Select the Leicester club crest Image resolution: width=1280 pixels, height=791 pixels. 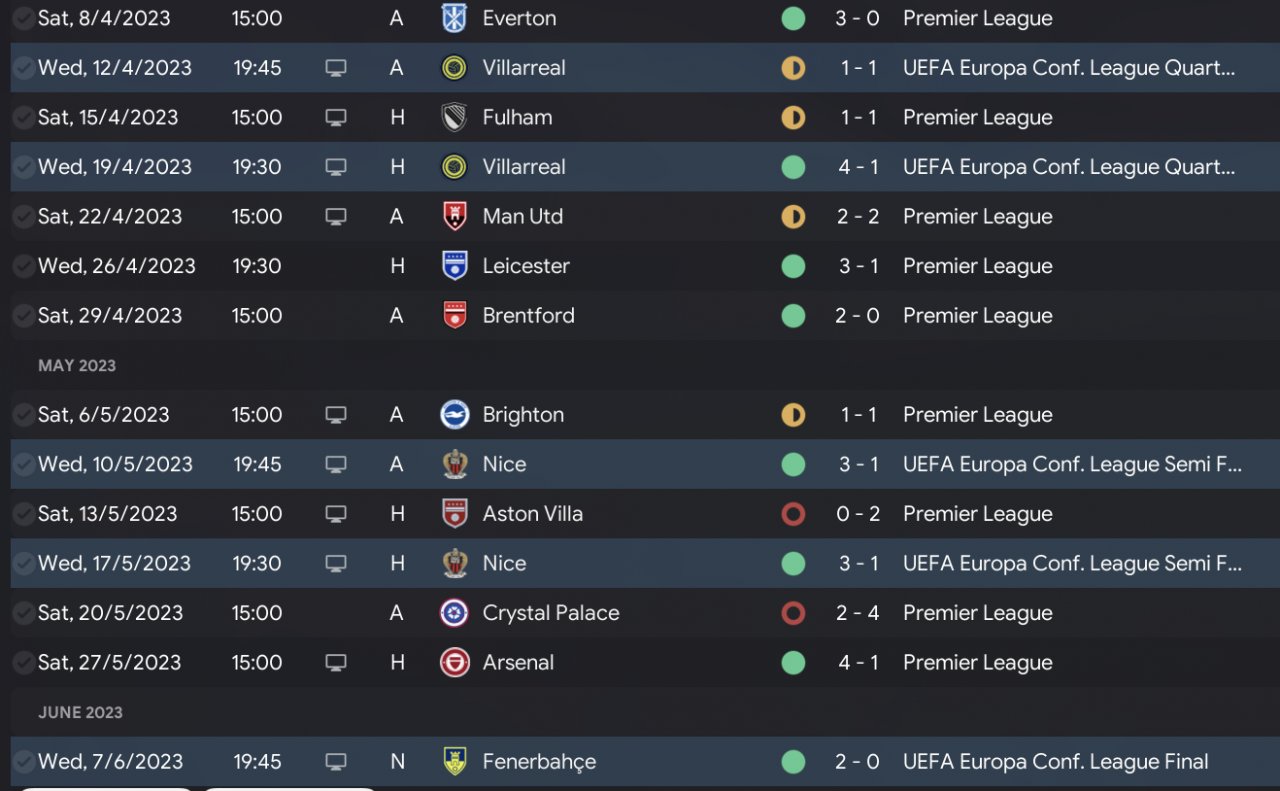point(454,266)
